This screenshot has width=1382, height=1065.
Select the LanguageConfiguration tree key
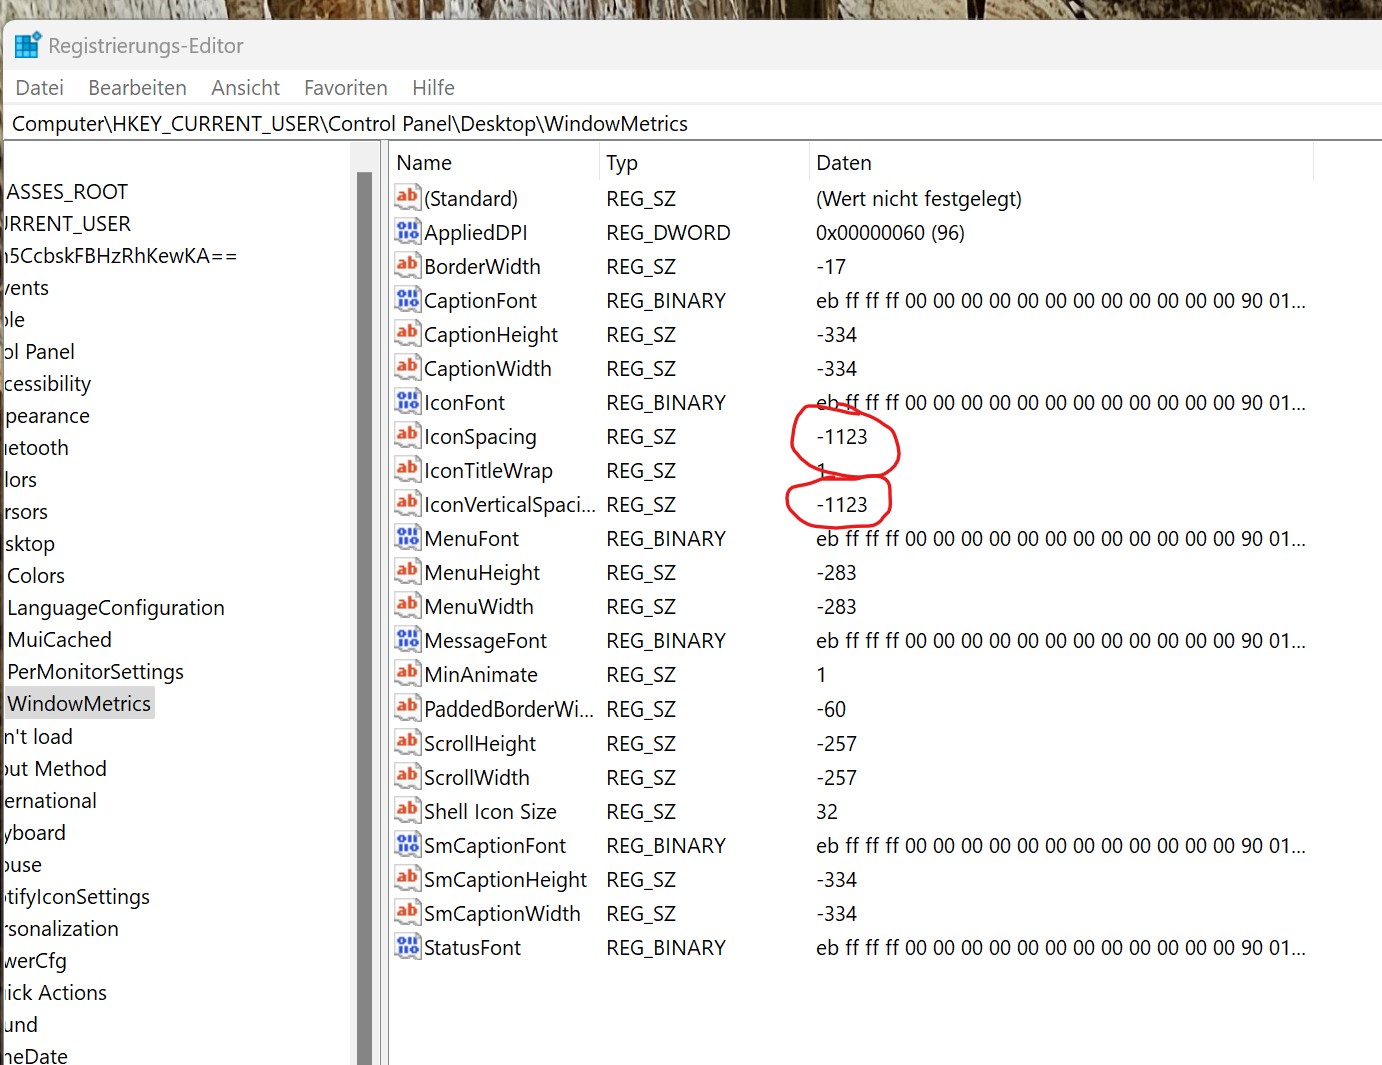point(115,607)
